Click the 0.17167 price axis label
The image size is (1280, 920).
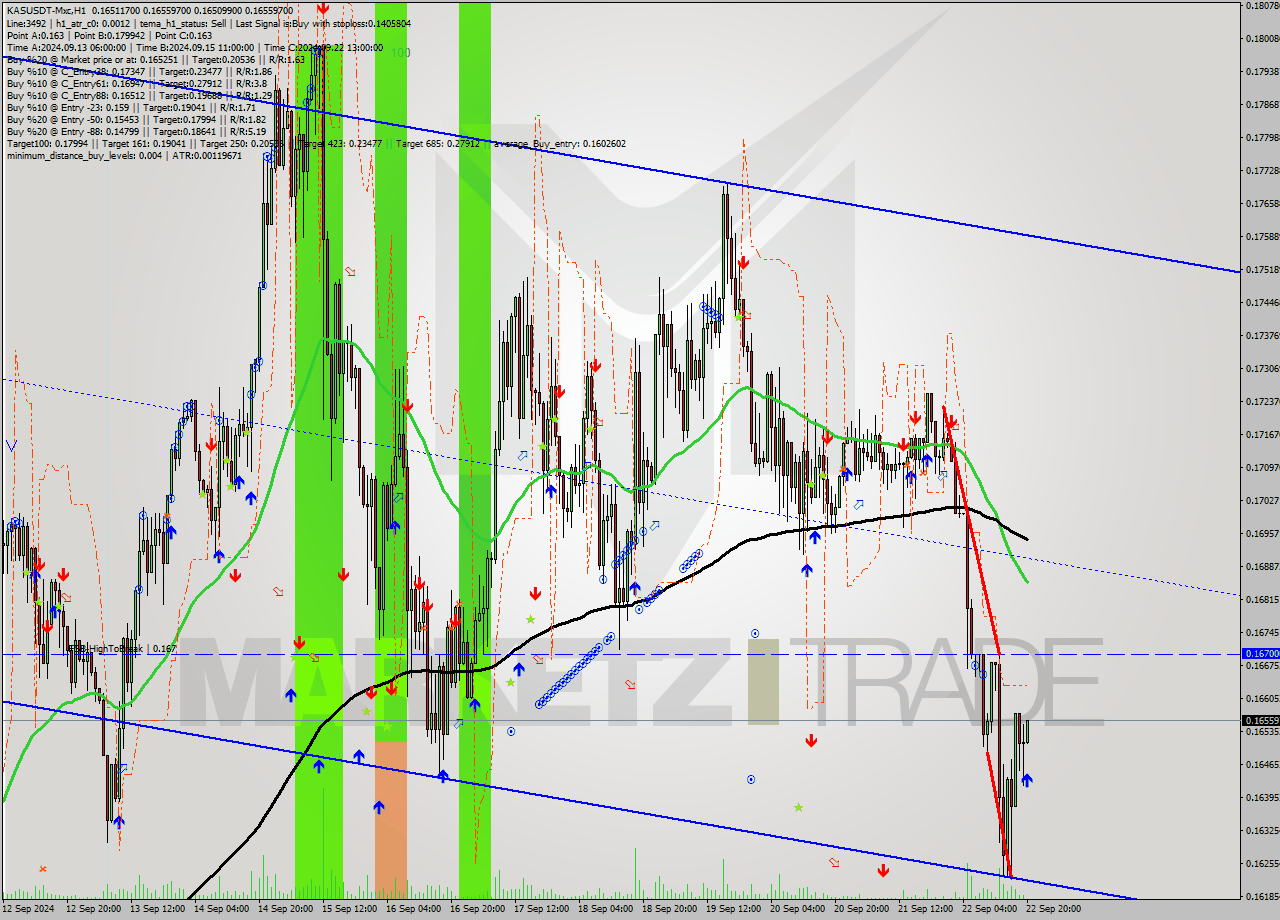[1261, 435]
